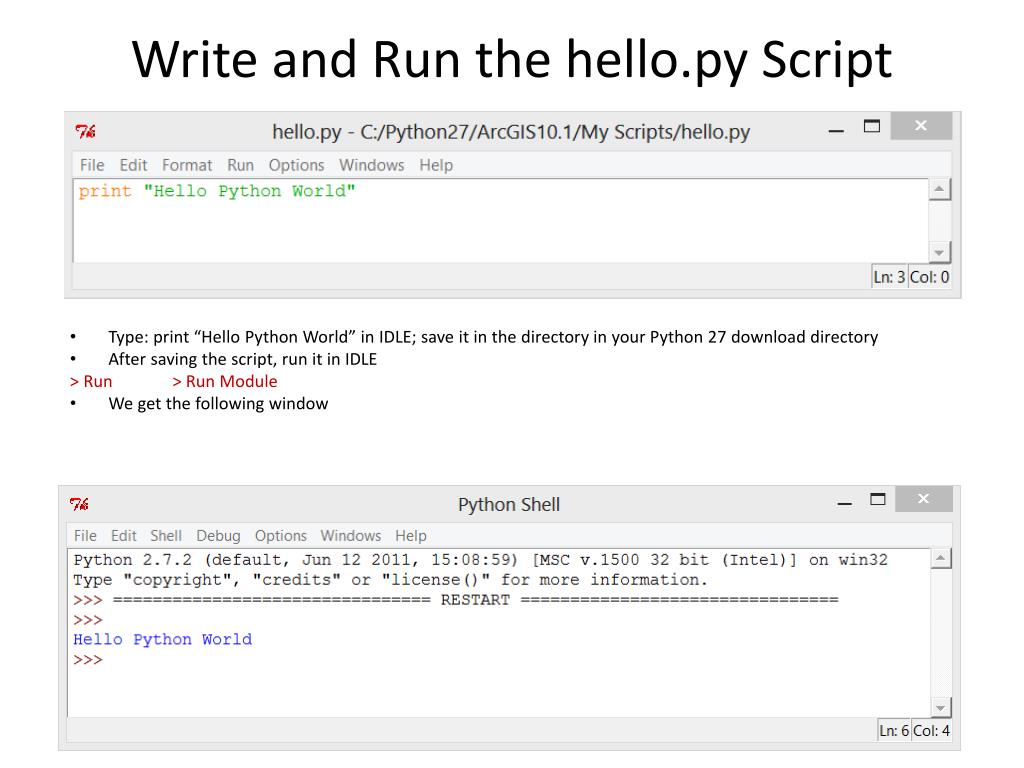Click the last >>> prompt in Python Shell
The height and width of the screenshot is (768, 1024).
click(x=88, y=660)
